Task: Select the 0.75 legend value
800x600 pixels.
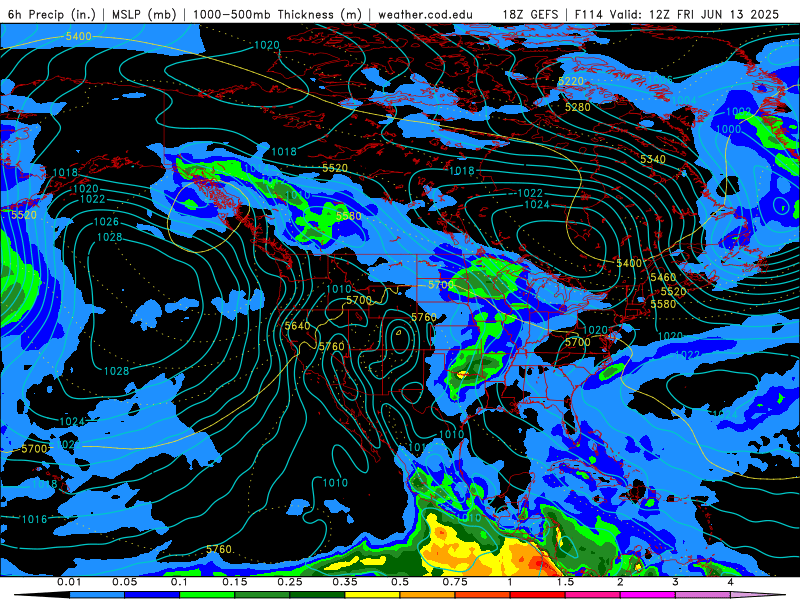Action: pos(455,582)
